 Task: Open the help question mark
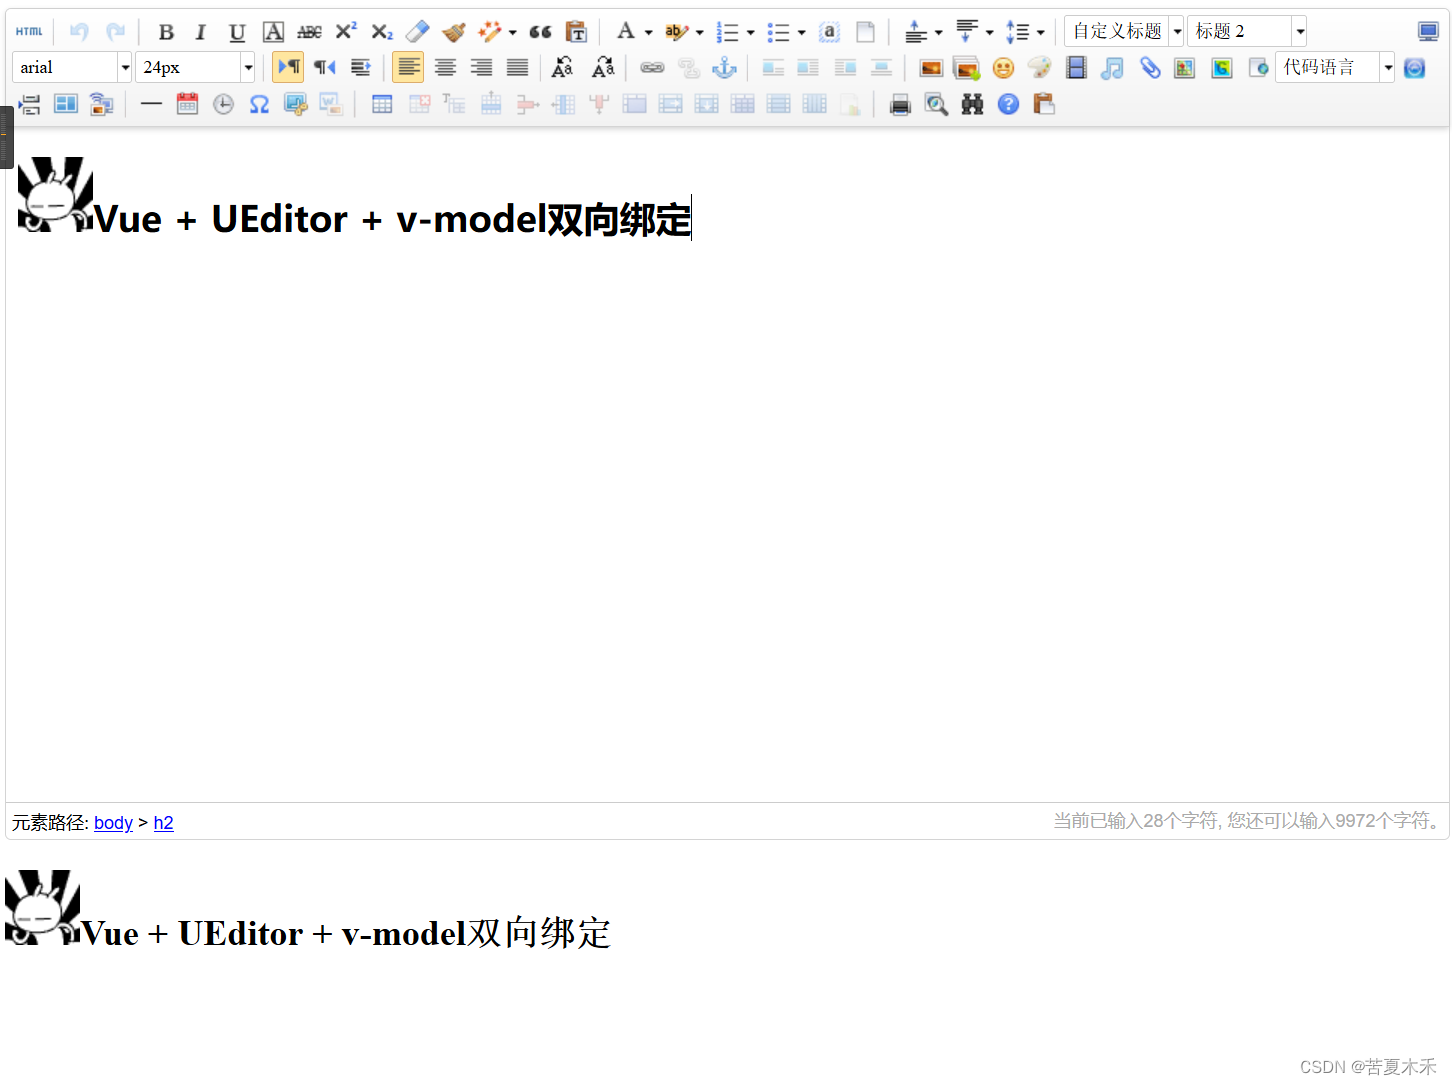point(1008,104)
